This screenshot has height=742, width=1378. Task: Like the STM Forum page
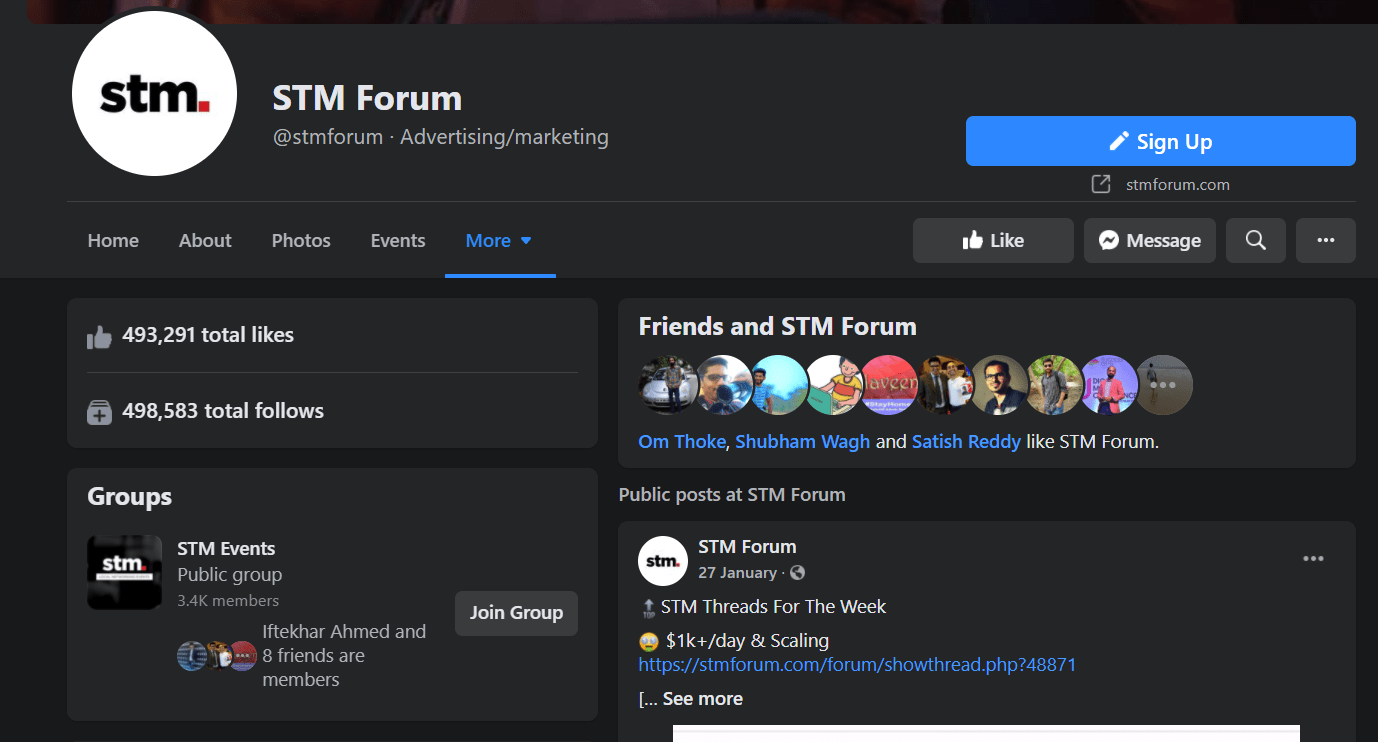(x=993, y=240)
